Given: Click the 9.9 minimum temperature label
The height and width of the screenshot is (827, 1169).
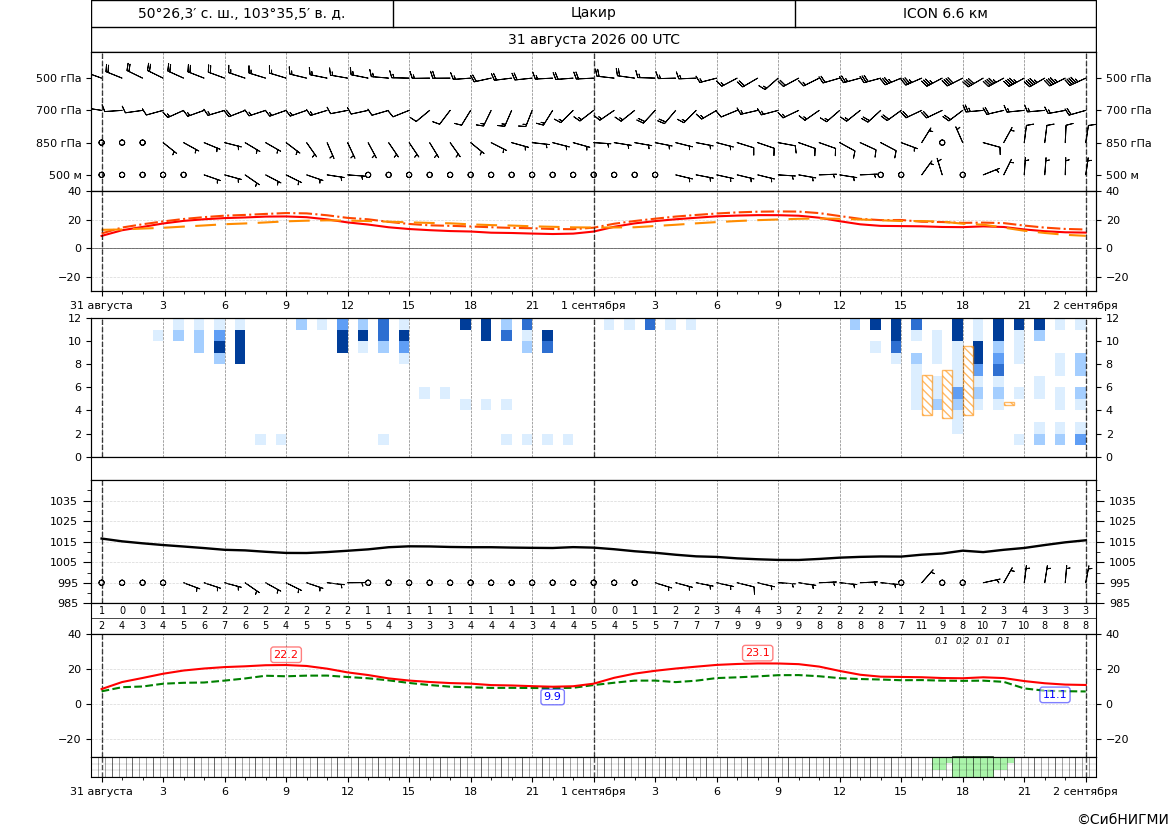Looking at the screenshot, I should pyautogui.click(x=552, y=696).
